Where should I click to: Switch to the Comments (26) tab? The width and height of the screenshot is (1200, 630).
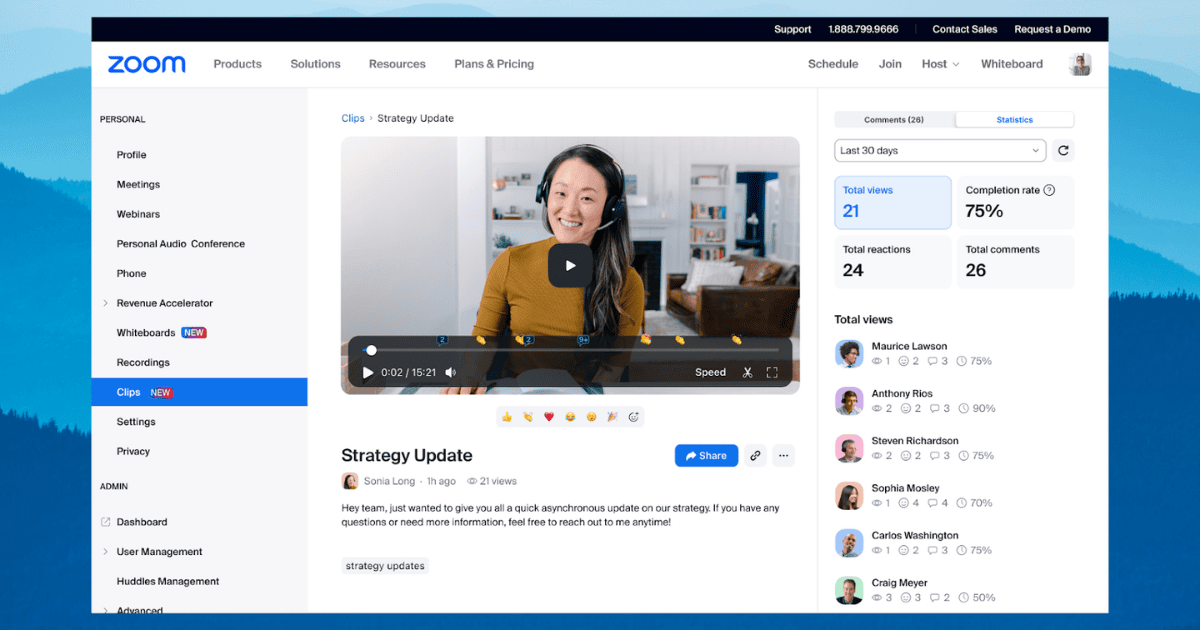894,120
